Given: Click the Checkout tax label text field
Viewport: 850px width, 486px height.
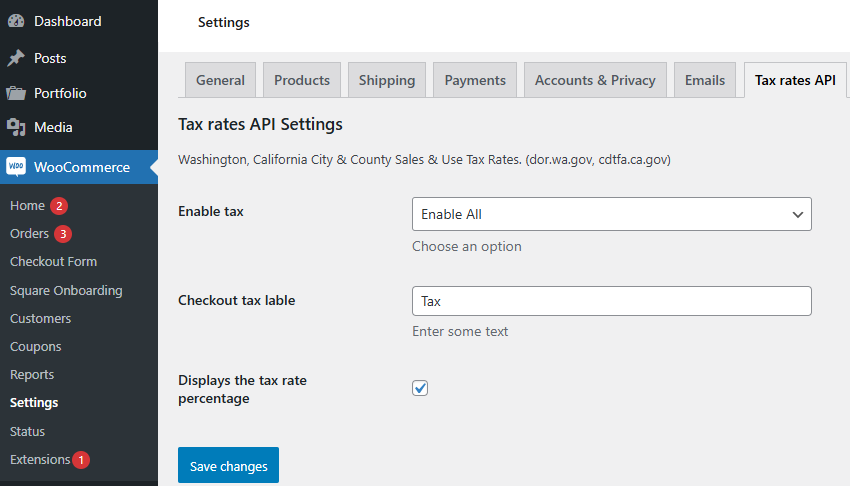Looking at the screenshot, I should coord(611,301).
